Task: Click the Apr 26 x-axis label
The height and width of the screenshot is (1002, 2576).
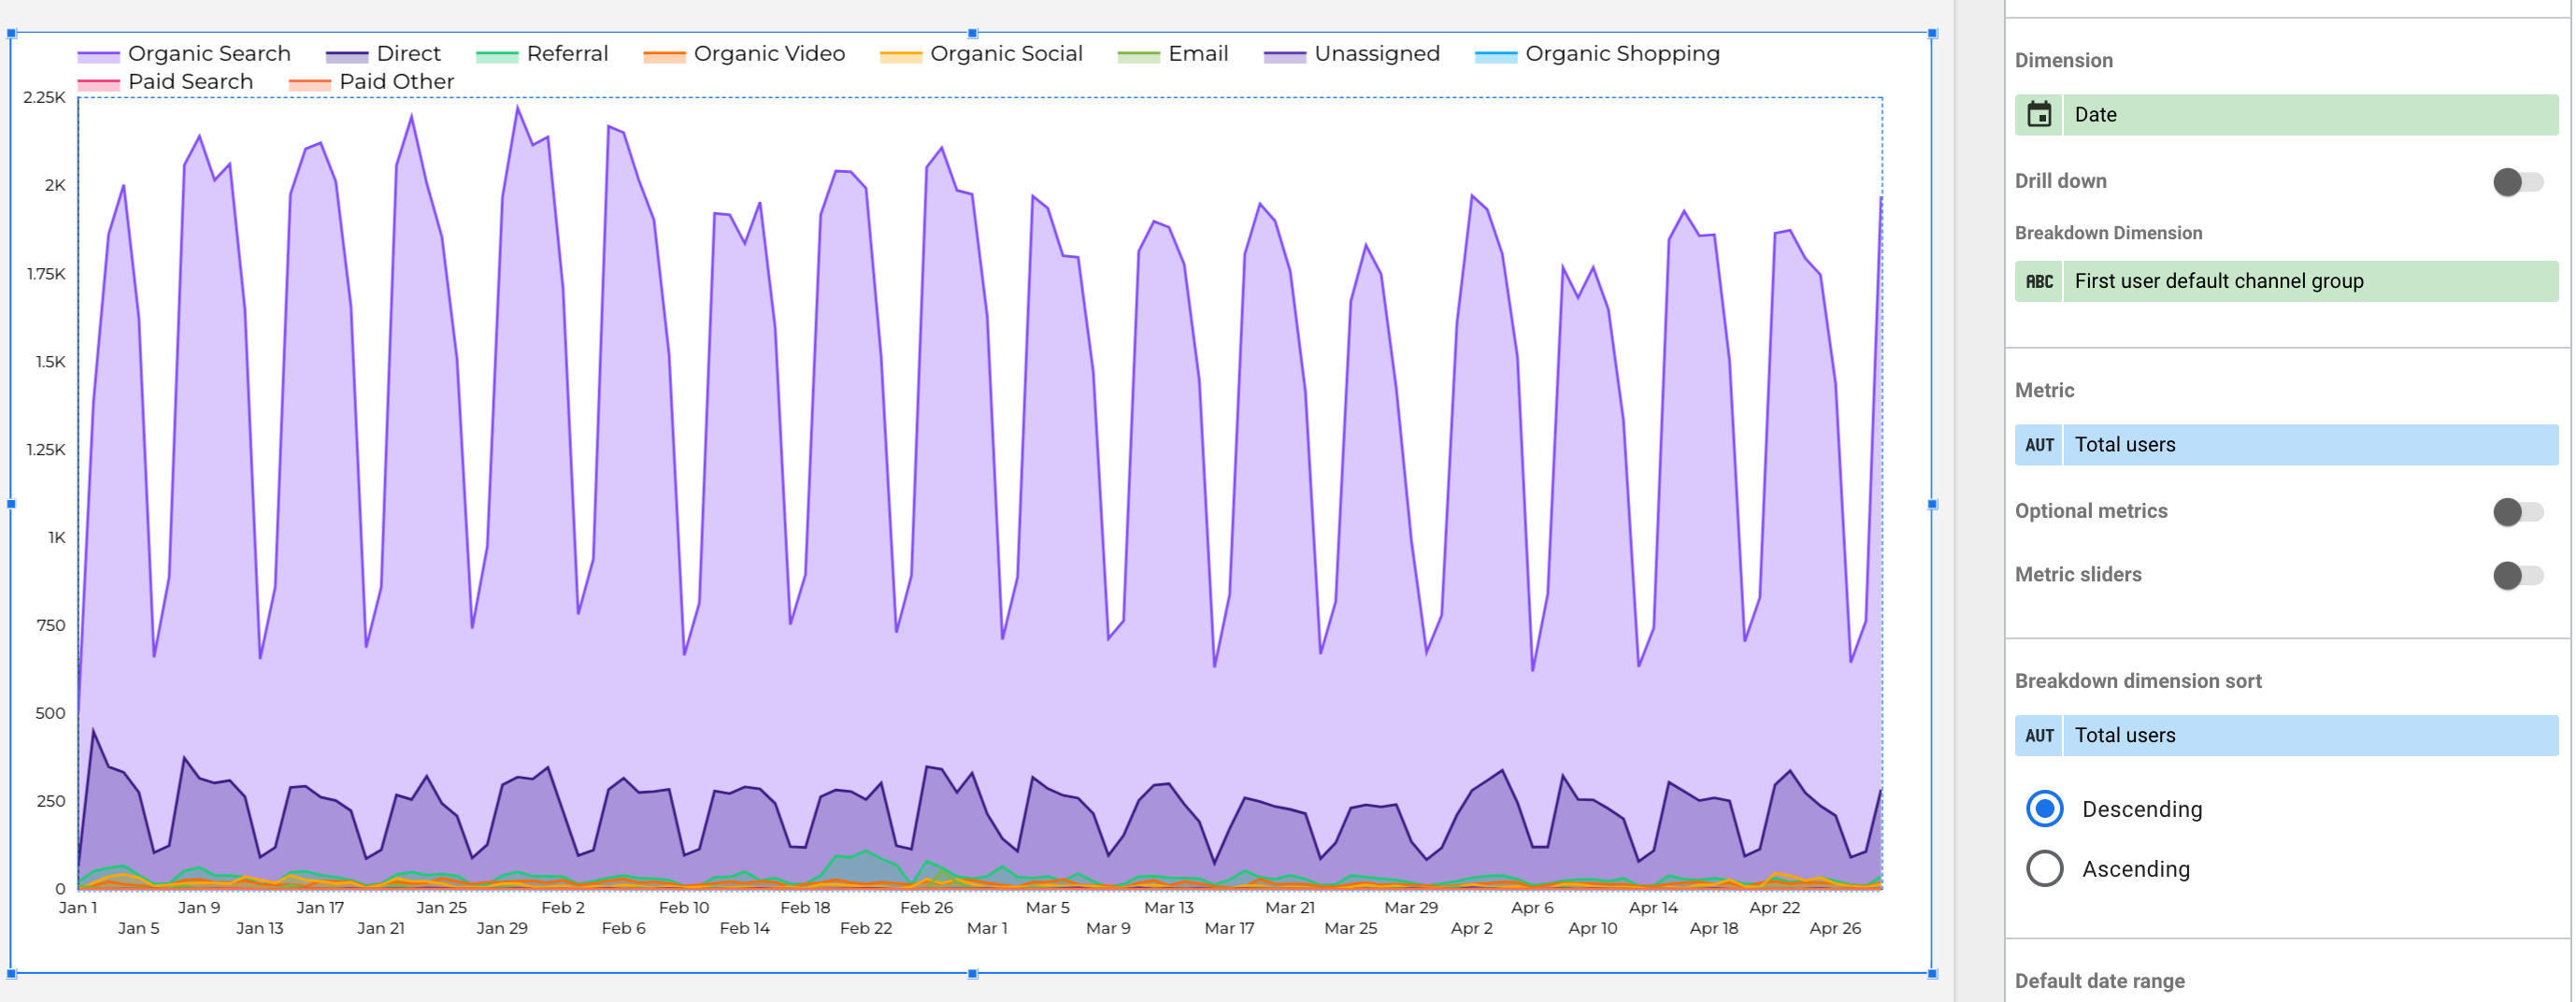Action: [1835, 929]
